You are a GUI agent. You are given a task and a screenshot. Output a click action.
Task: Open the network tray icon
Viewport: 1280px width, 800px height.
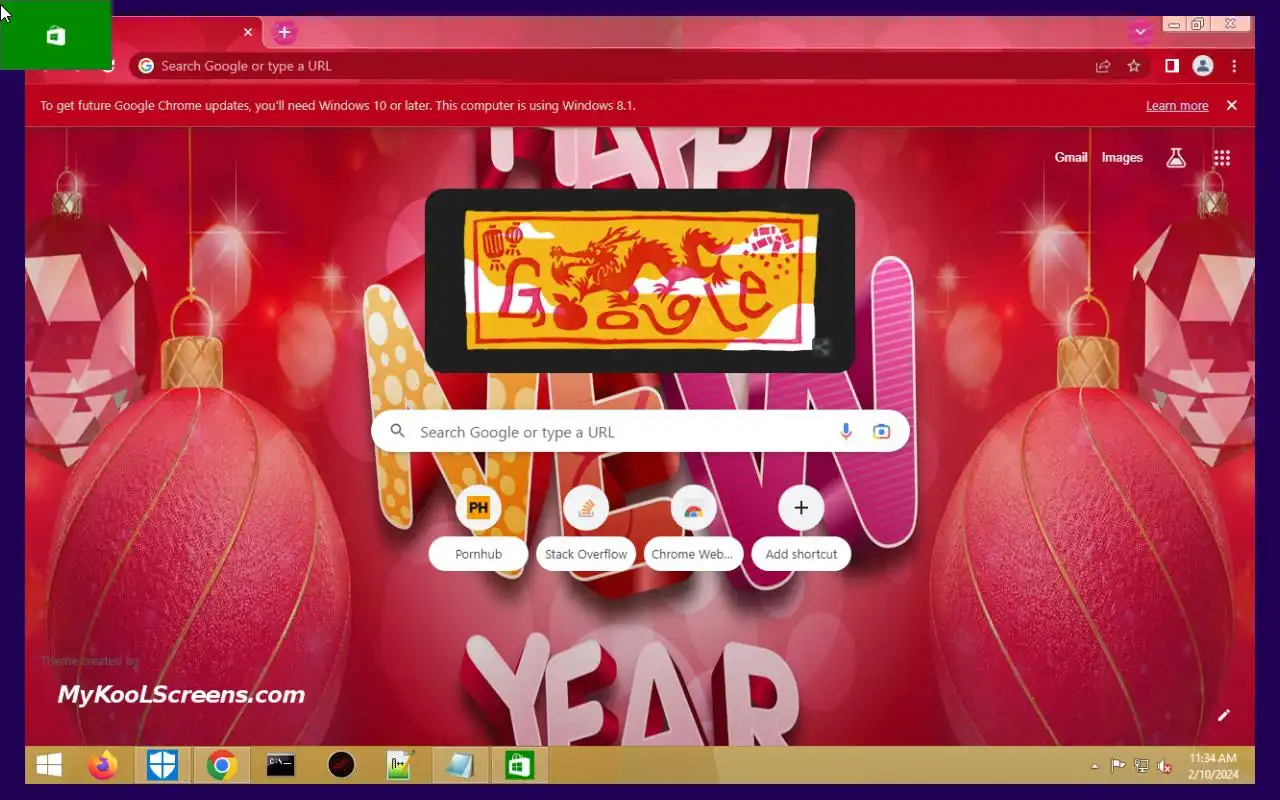pyautogui.click(x=1142, y=767)
